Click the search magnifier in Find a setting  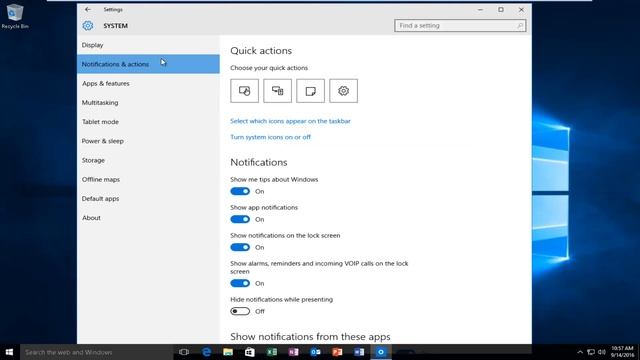point(520,26)
